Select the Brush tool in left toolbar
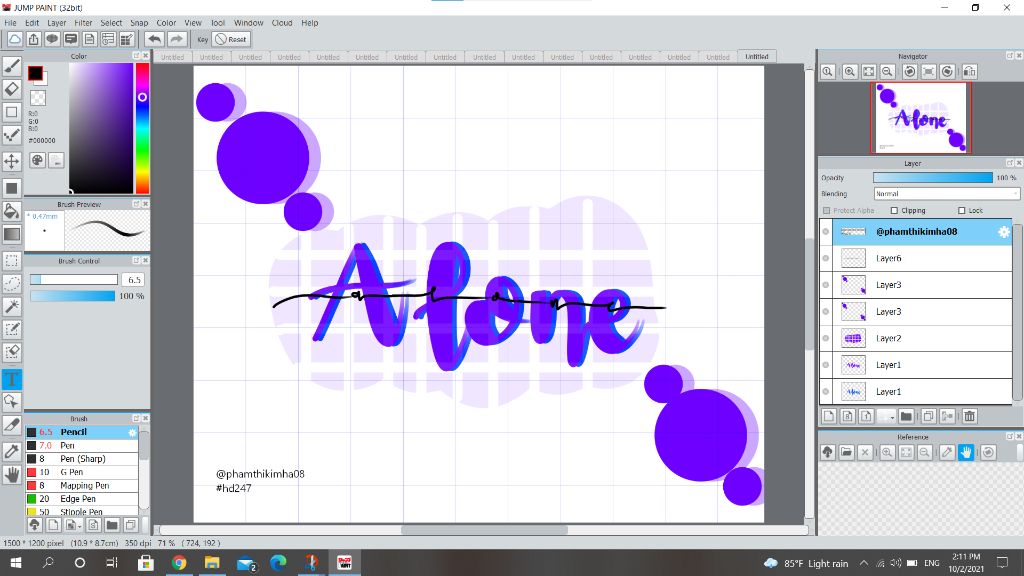The width and height of the screenshot is (1024, 576). (12, 65)
